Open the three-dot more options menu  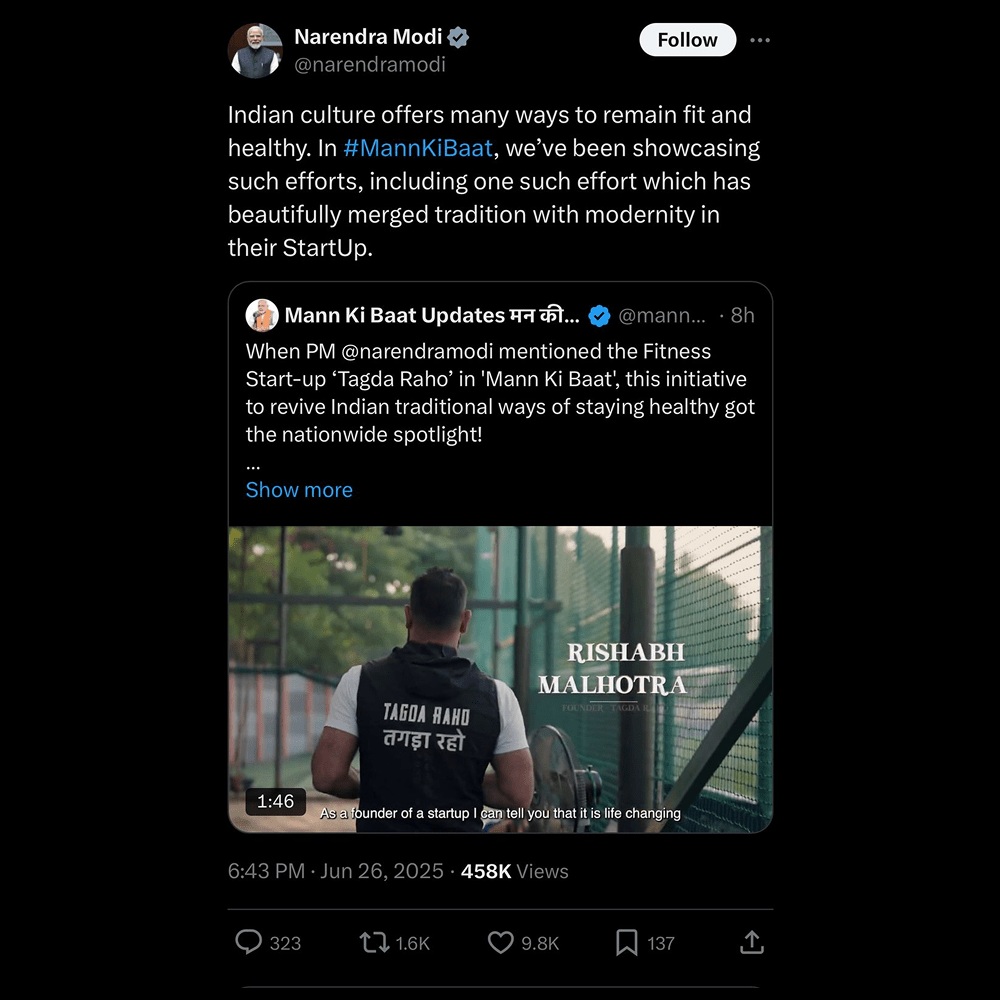click(x=760, y=40)
